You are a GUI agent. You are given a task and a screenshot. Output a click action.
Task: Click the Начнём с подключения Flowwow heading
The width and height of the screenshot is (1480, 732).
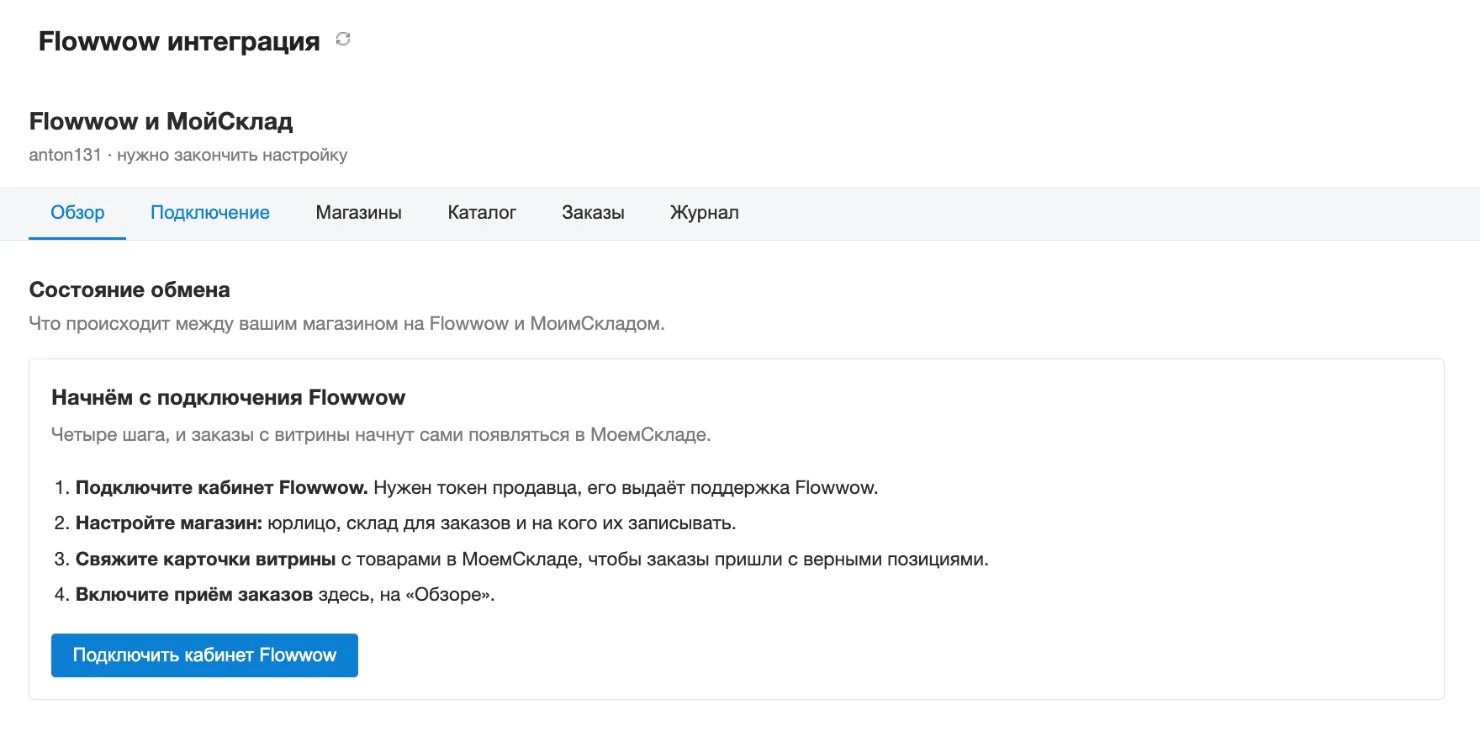pyautogui.click(x=228, y=397)
